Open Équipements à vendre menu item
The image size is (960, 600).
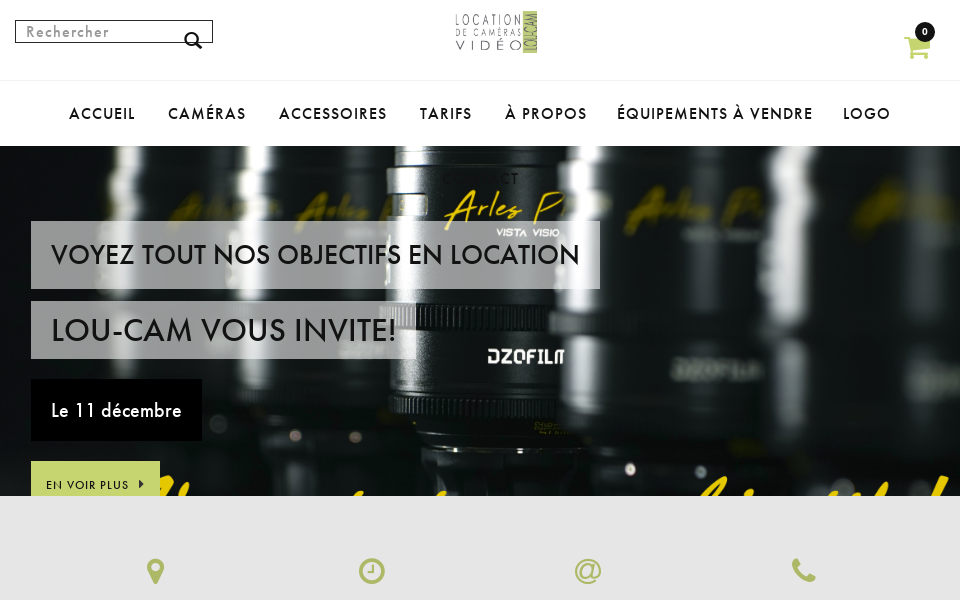coord(714,113)
